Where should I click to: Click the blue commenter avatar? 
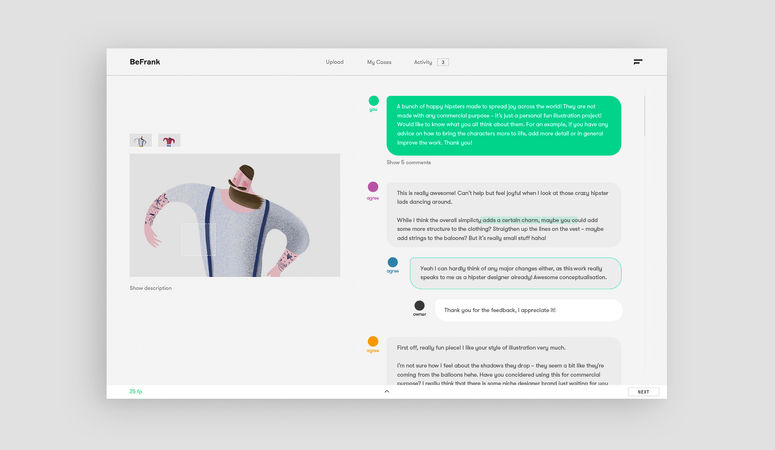coord(392,262)
